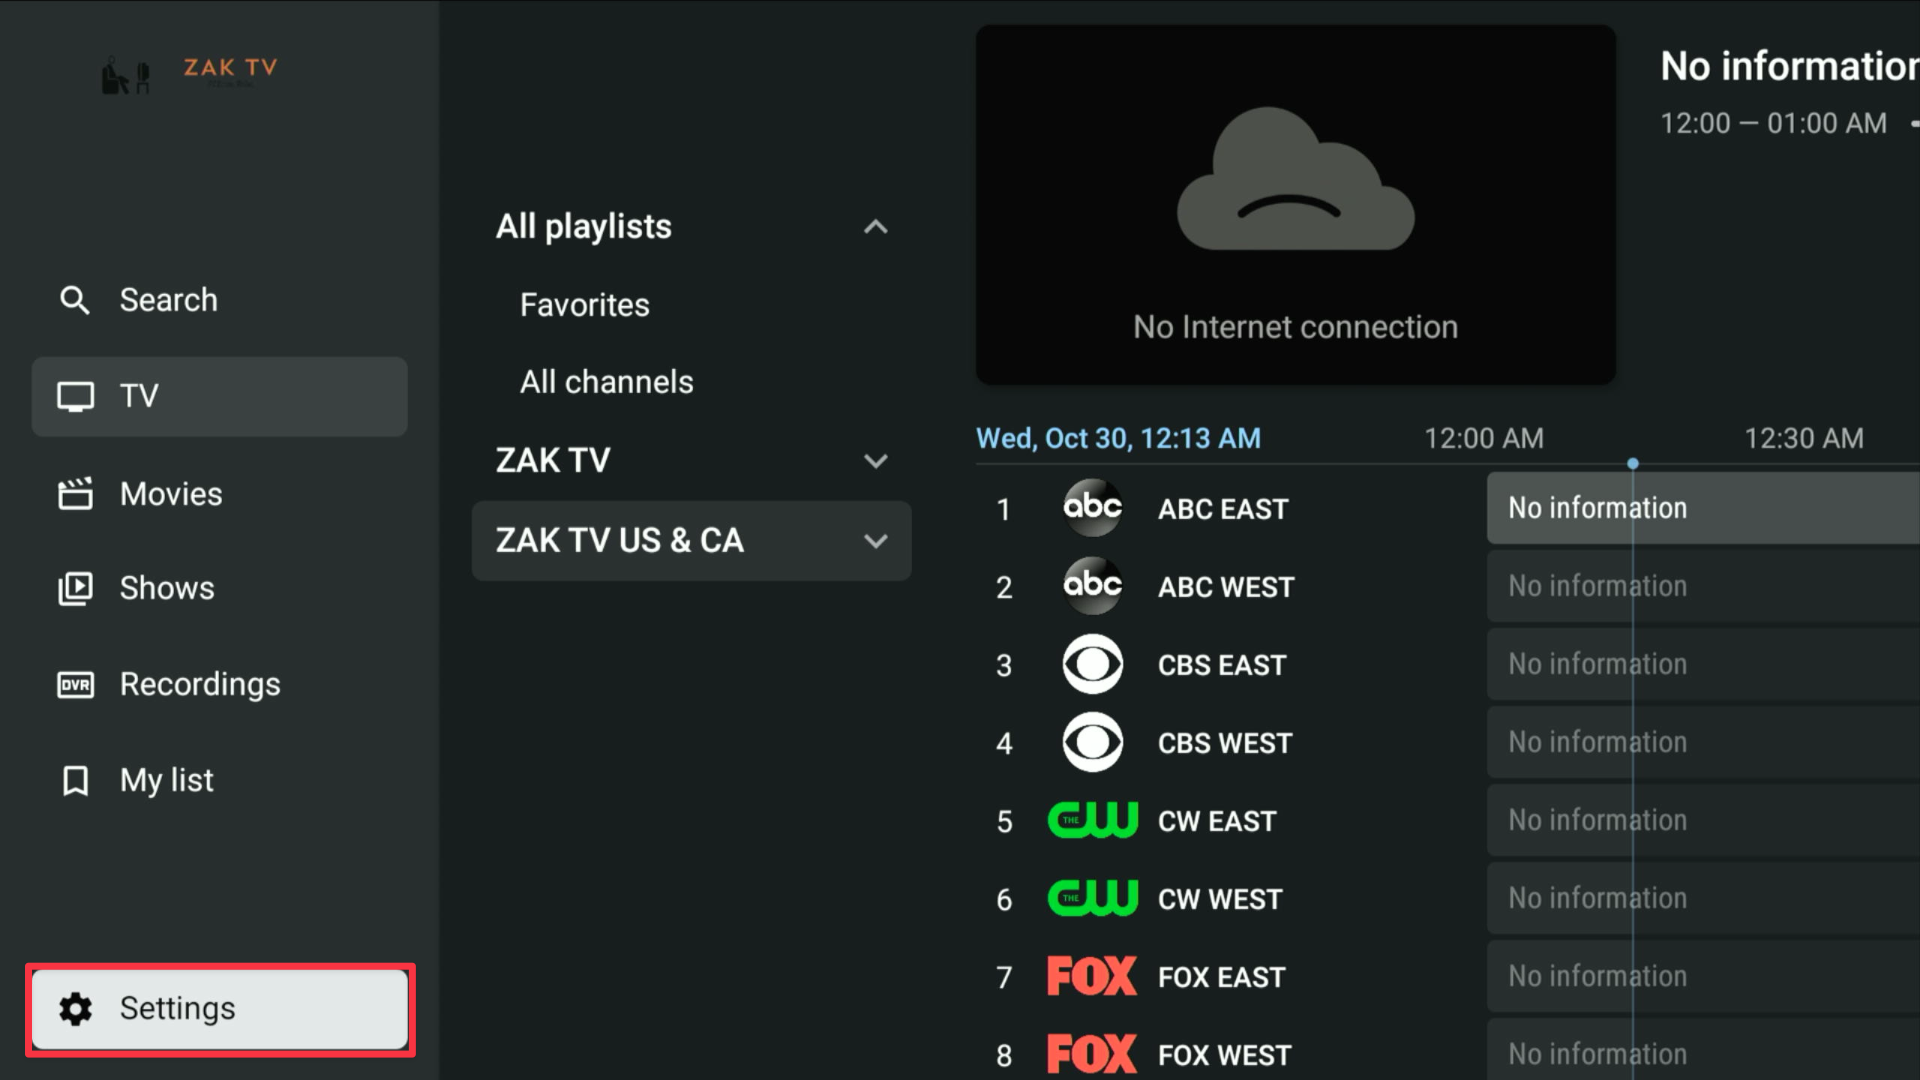Click the ABC EAST channel logo
The width and height of the screenshot is (1920, 1080).
tap(1092, 508)
